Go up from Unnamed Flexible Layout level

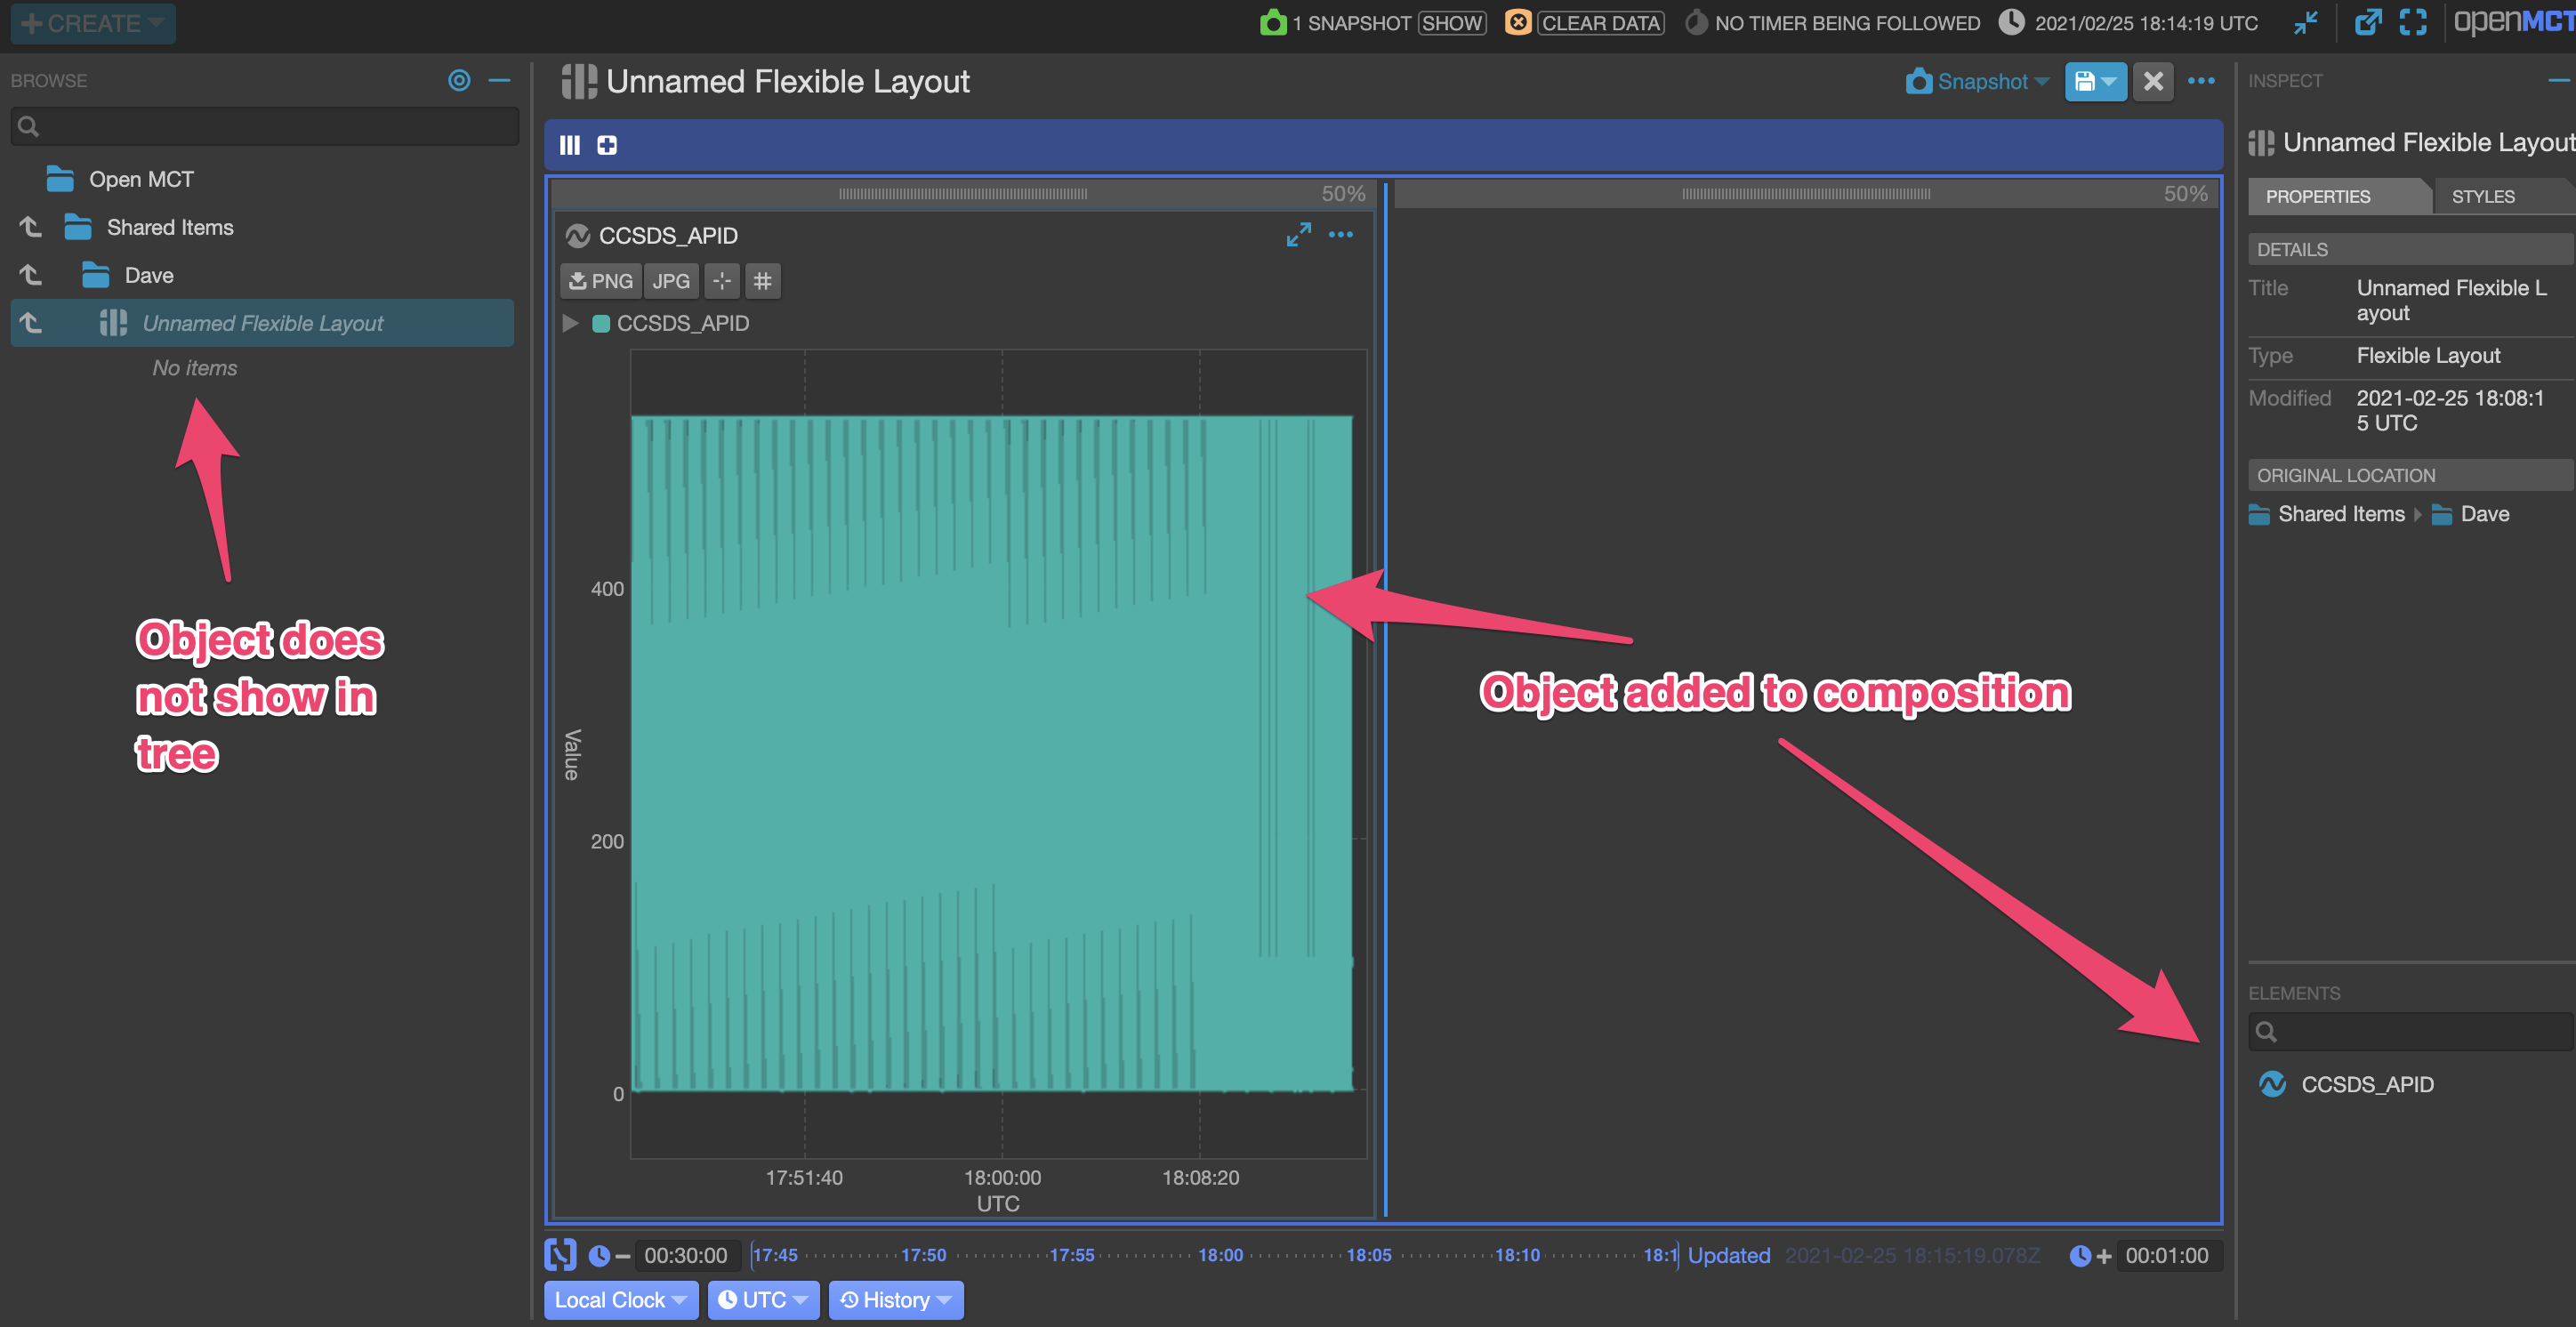click(31, 323)
